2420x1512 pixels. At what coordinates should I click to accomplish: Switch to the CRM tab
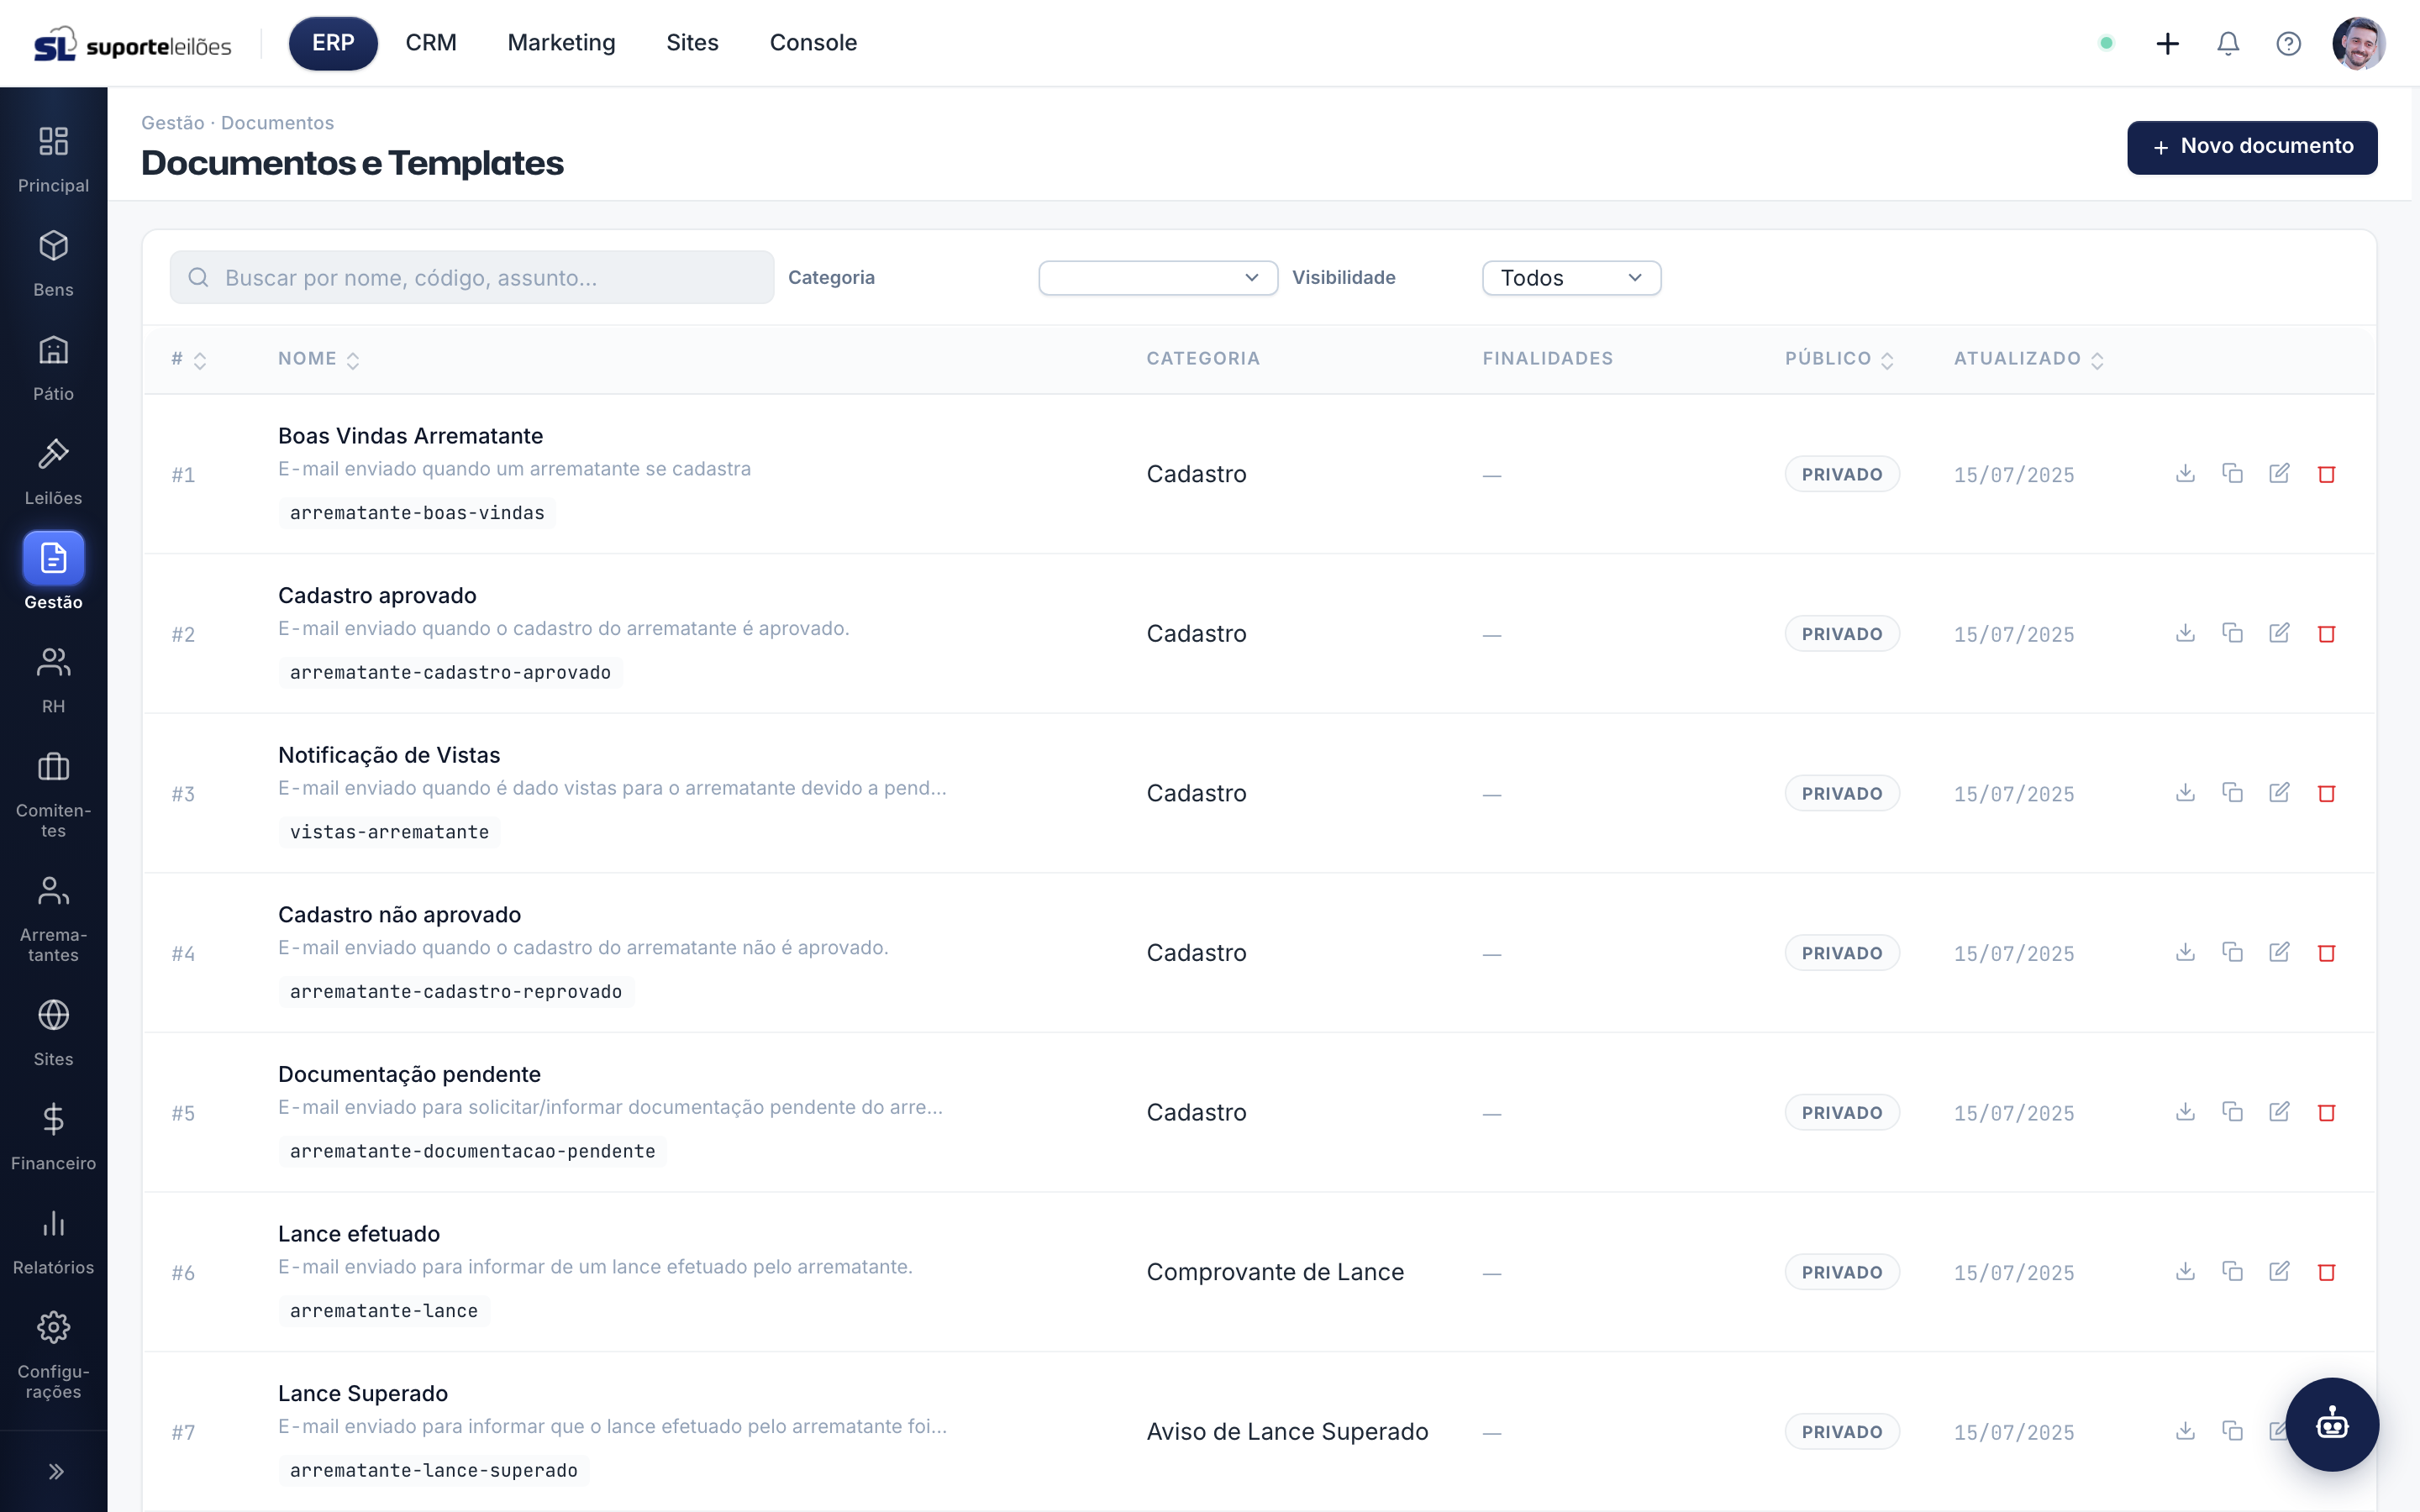point(431,43)
